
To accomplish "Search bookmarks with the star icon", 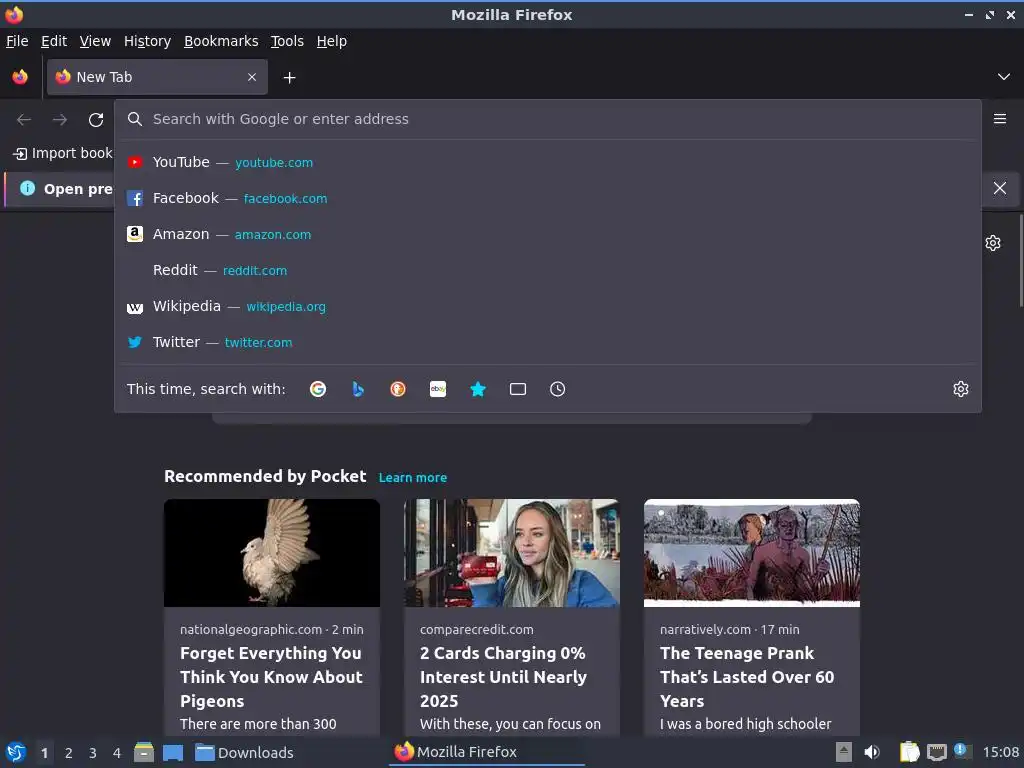I will click(x=478, y=389).
